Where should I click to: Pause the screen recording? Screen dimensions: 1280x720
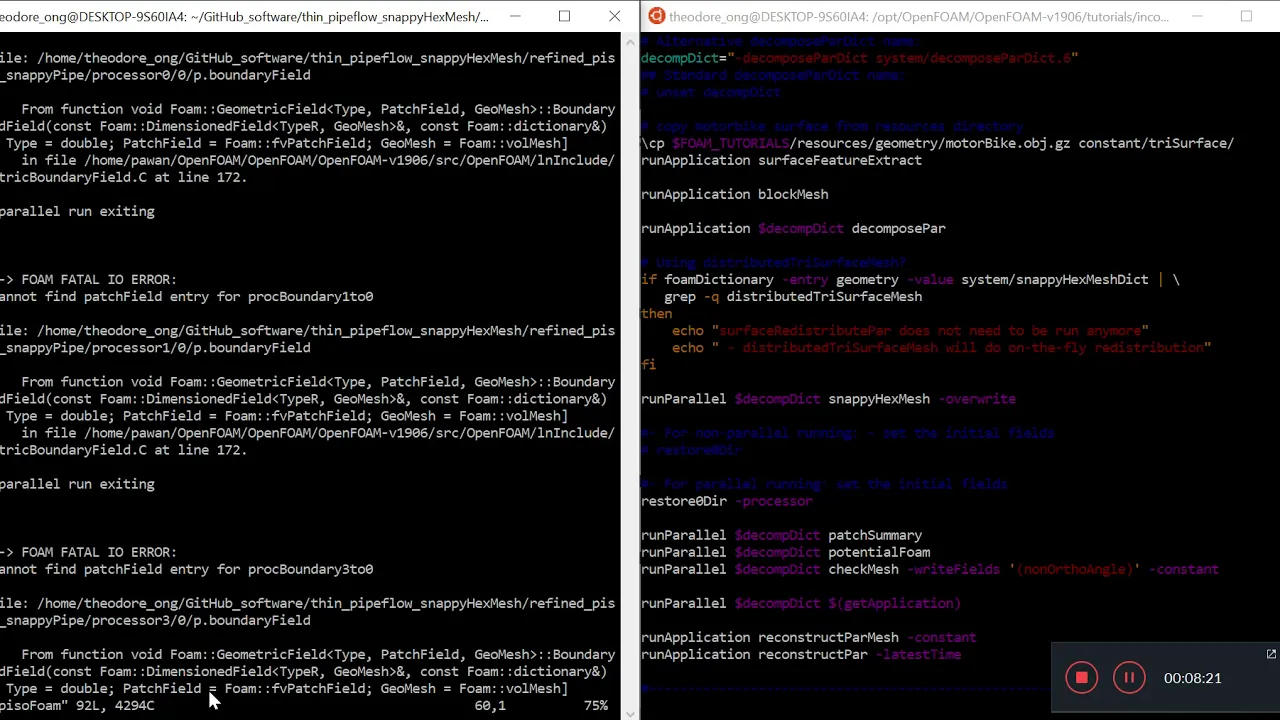[1129, 678]
